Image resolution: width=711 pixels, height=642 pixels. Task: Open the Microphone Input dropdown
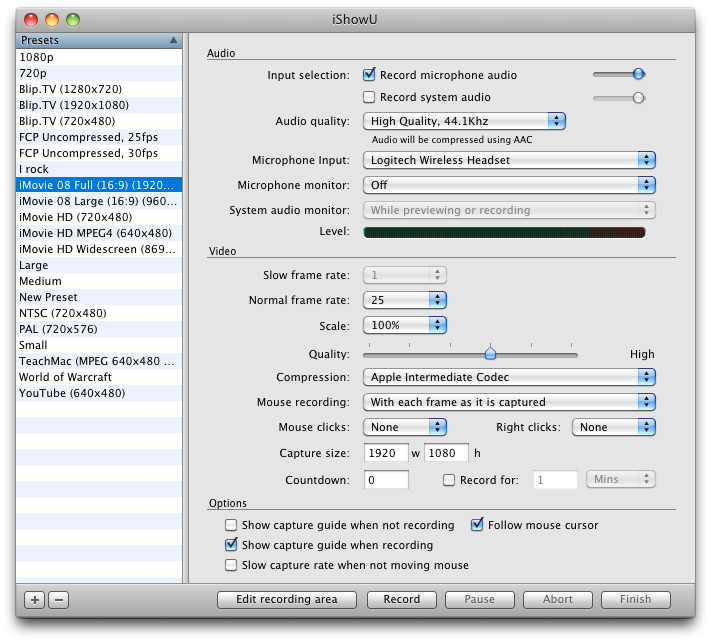[x=508, y=160]
